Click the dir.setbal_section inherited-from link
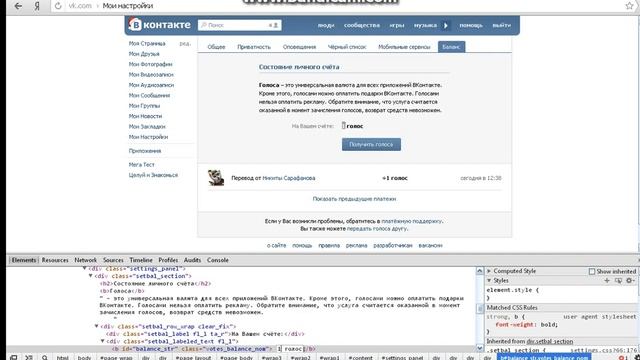This screenshot has height=360, width=640. [550, 341]
